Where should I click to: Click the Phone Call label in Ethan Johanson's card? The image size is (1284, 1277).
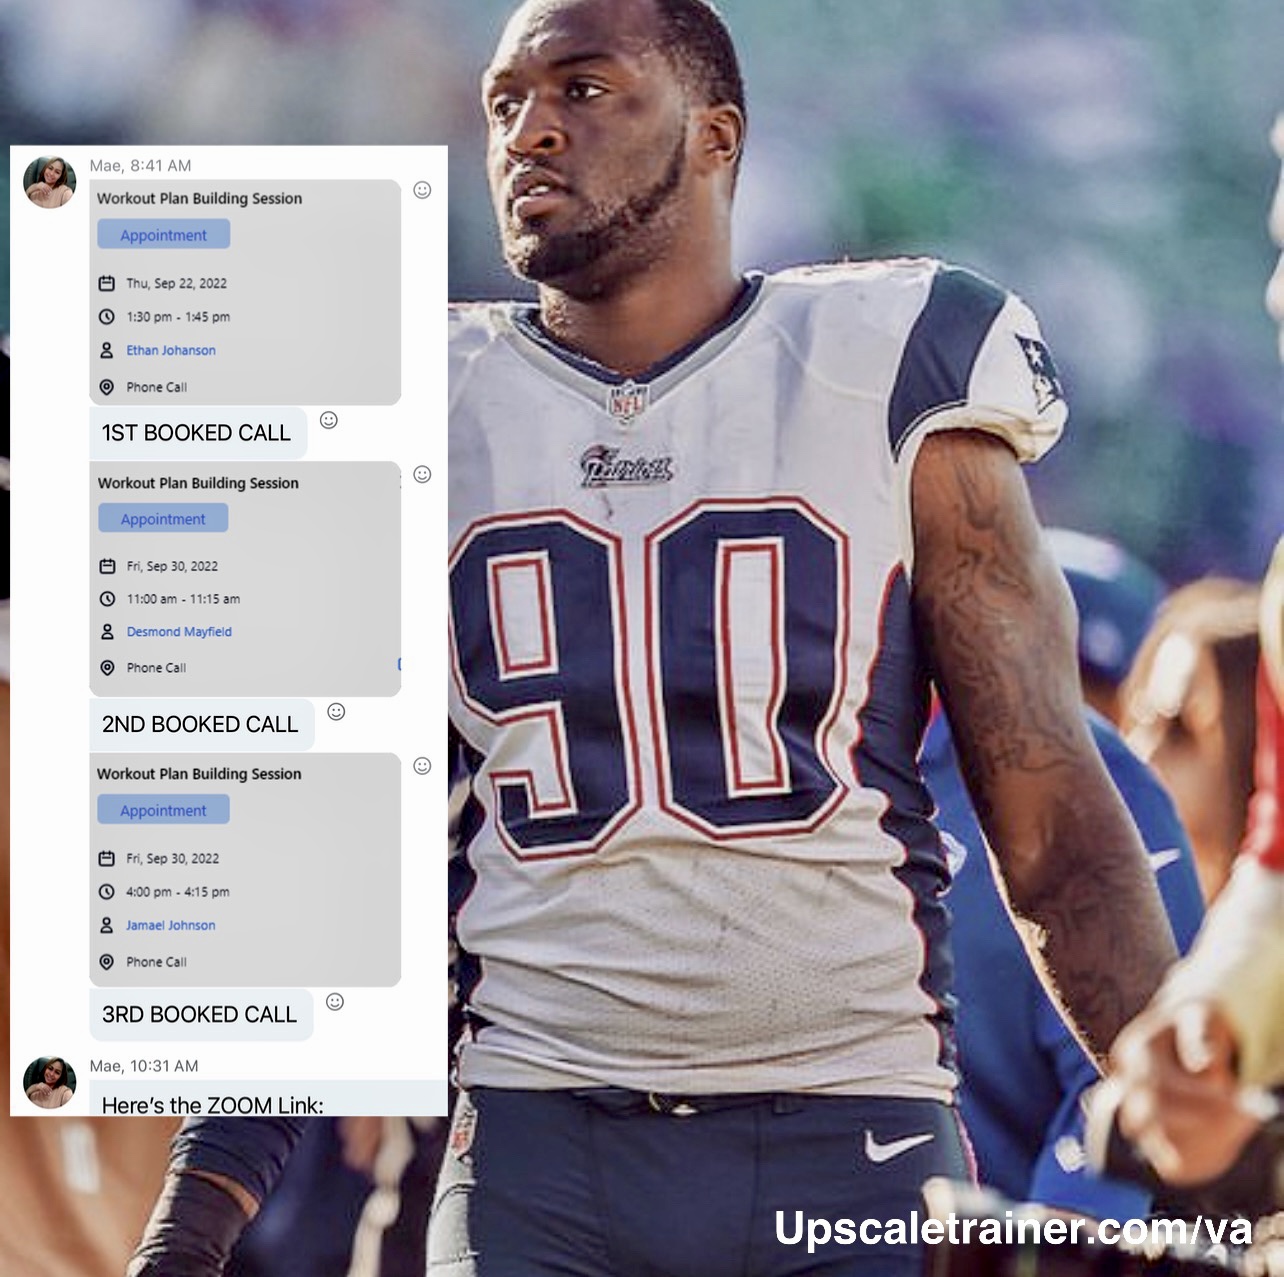[x=157, y=387]
